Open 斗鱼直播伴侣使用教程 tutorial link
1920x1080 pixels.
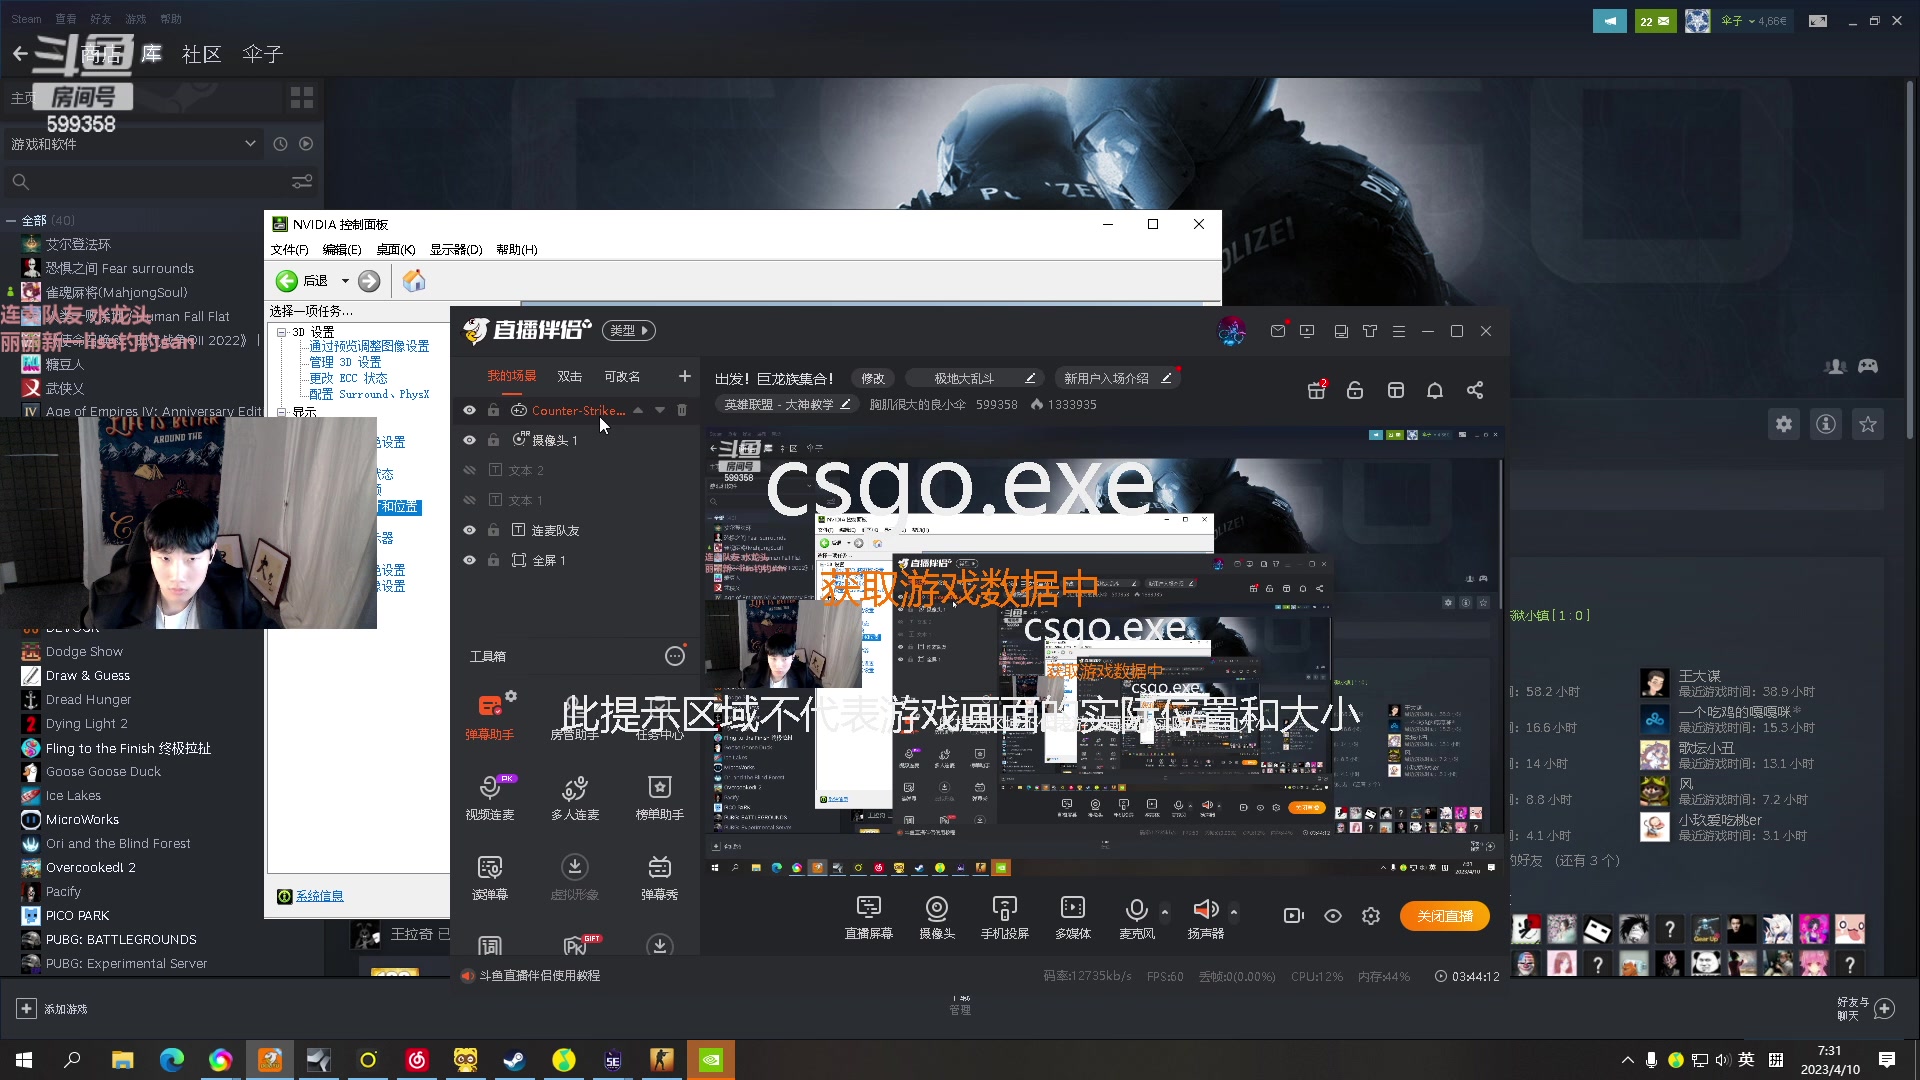(x=540, y=975)
